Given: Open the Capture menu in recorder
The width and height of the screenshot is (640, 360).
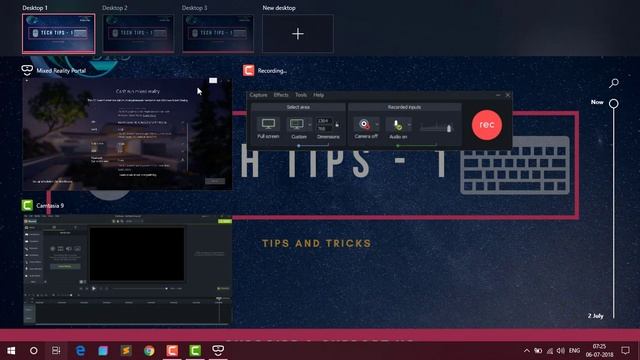Looking at the screenshot, I should click(x=258, y=95).
